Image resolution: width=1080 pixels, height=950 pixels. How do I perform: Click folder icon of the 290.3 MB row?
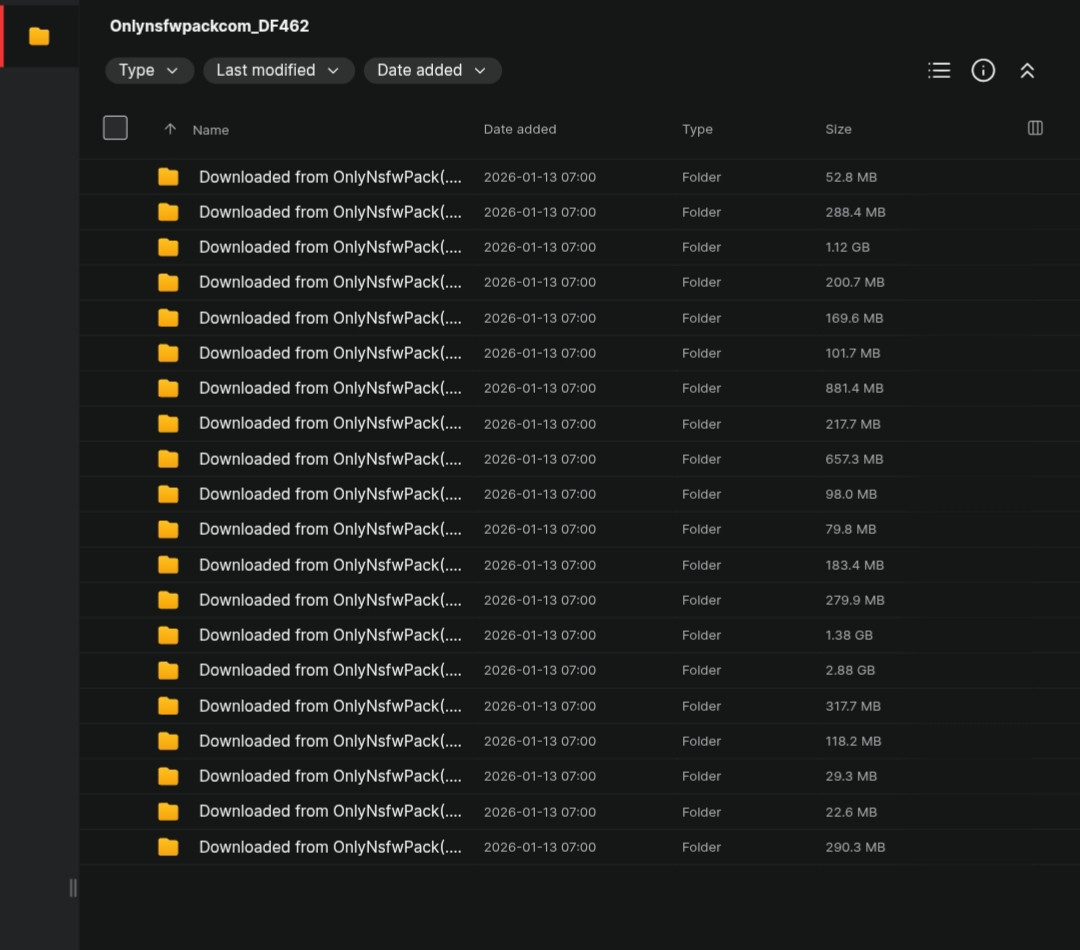coord(168,848)
